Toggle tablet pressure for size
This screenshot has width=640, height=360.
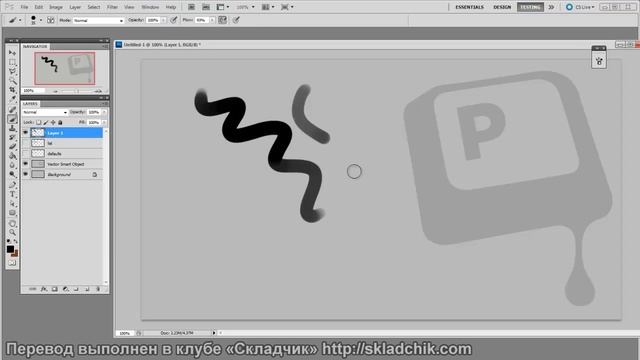[x=236, y=20]
